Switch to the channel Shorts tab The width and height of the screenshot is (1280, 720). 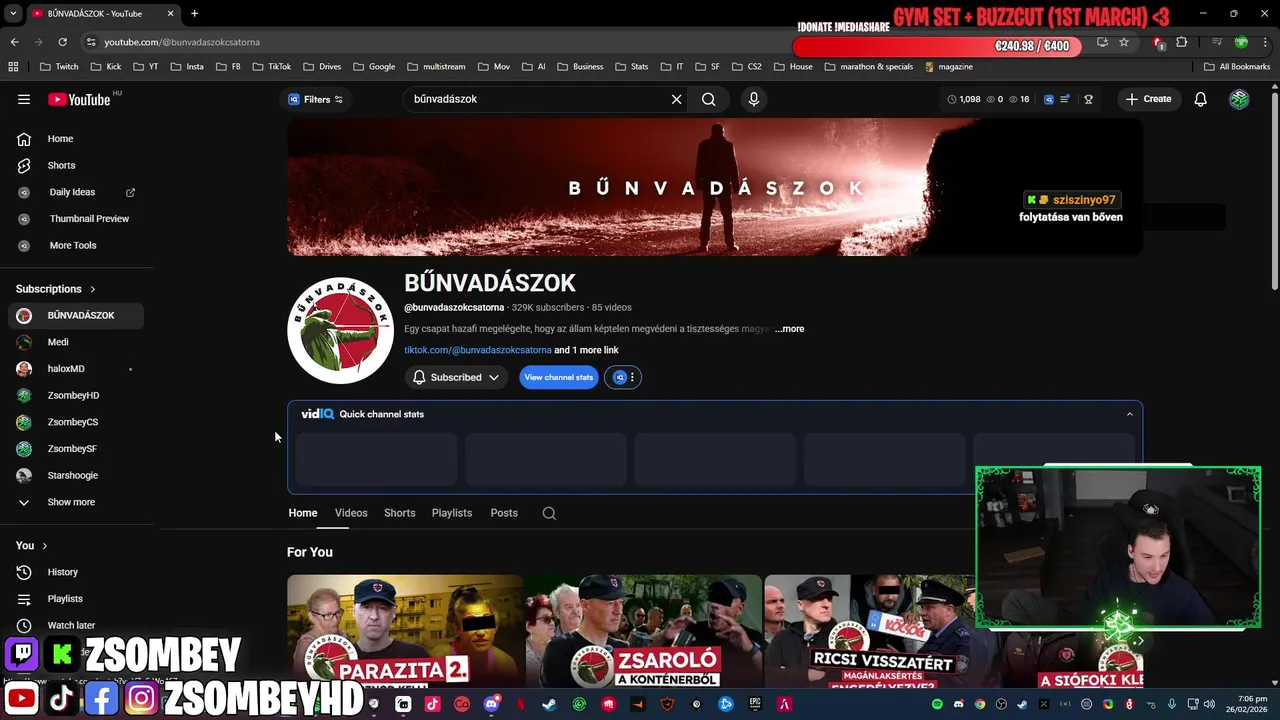(x=399, y=513)
